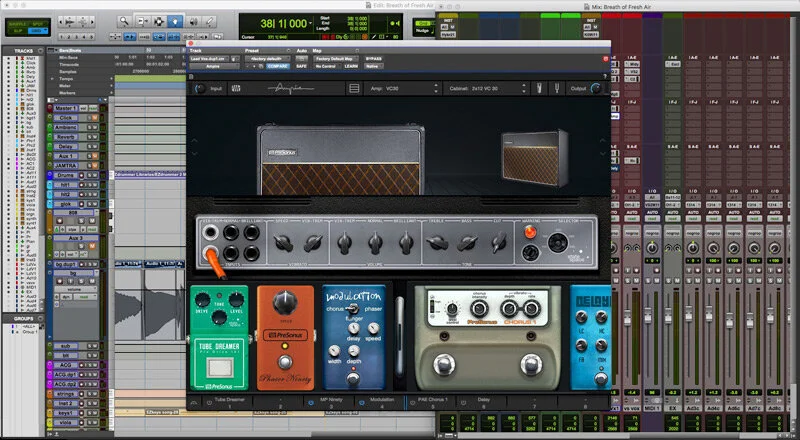
Task: Select SHUFFLE edit mode
Action: coord(17,24)
